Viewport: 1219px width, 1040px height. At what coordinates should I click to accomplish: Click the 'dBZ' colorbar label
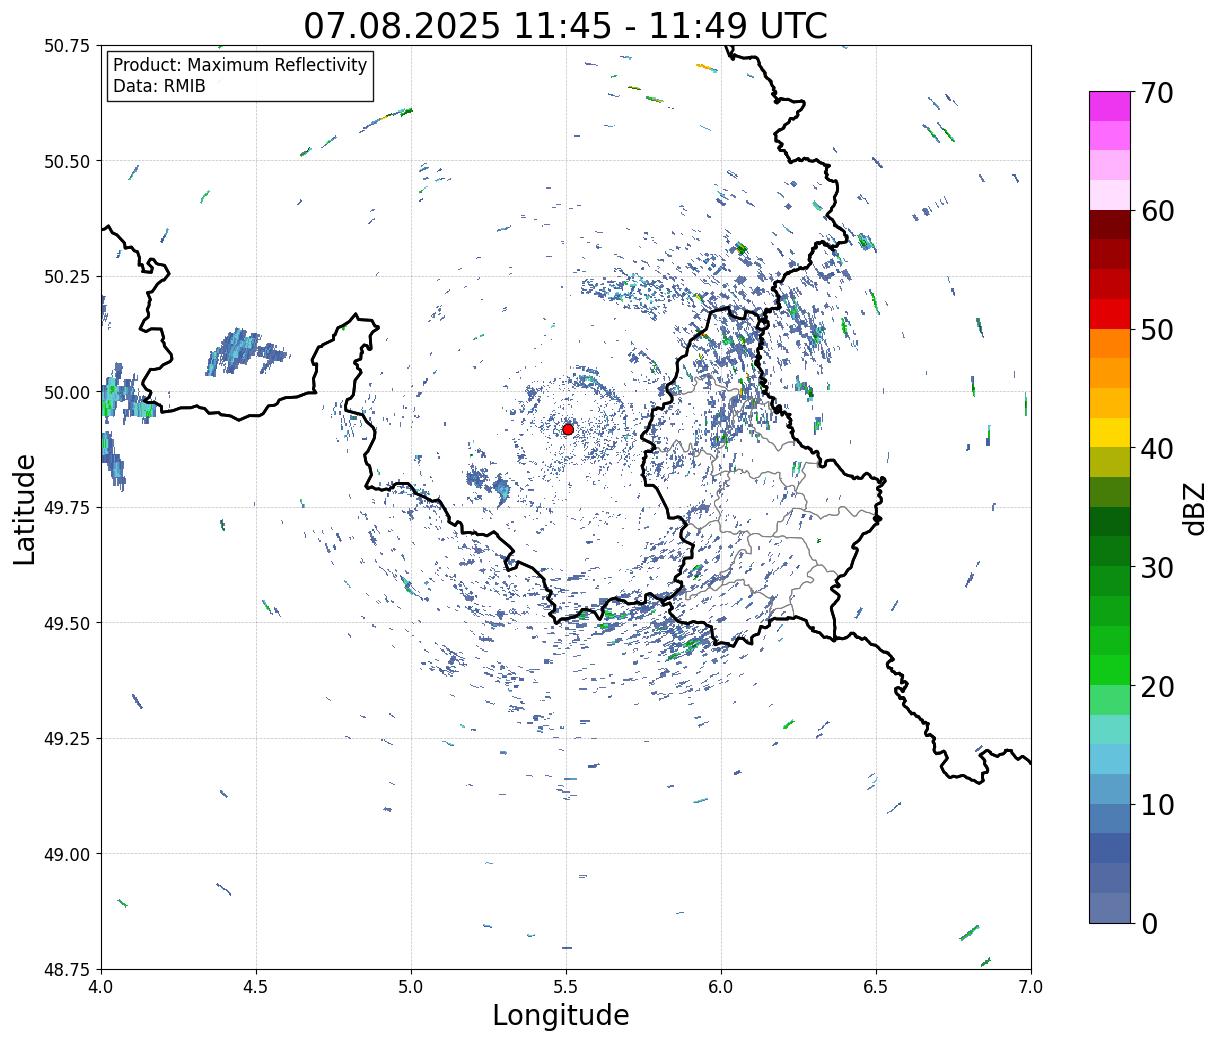coord(1194,508)
